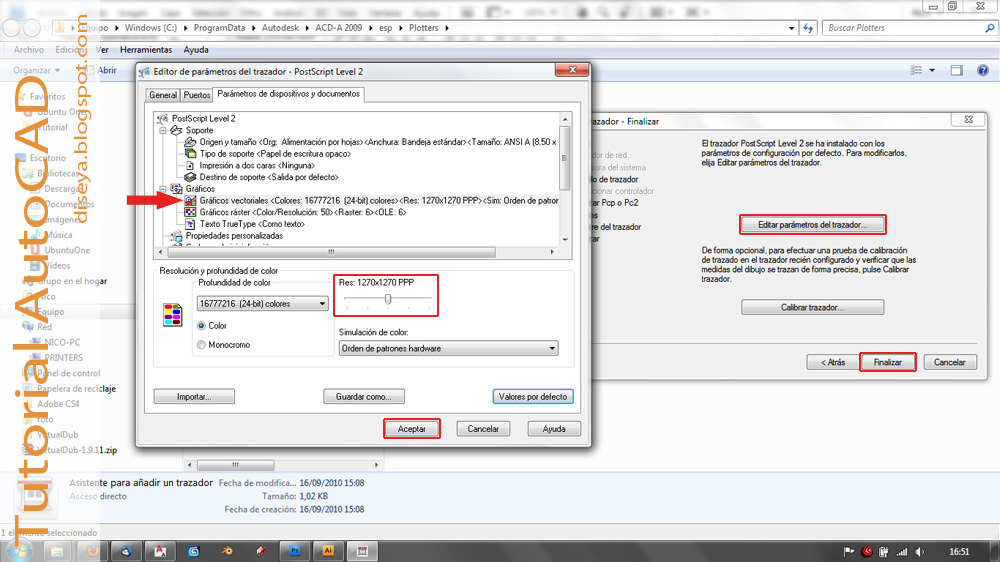
Task: Click the tree vertical scrollbar down arrow
Action: tap(565, 240)
